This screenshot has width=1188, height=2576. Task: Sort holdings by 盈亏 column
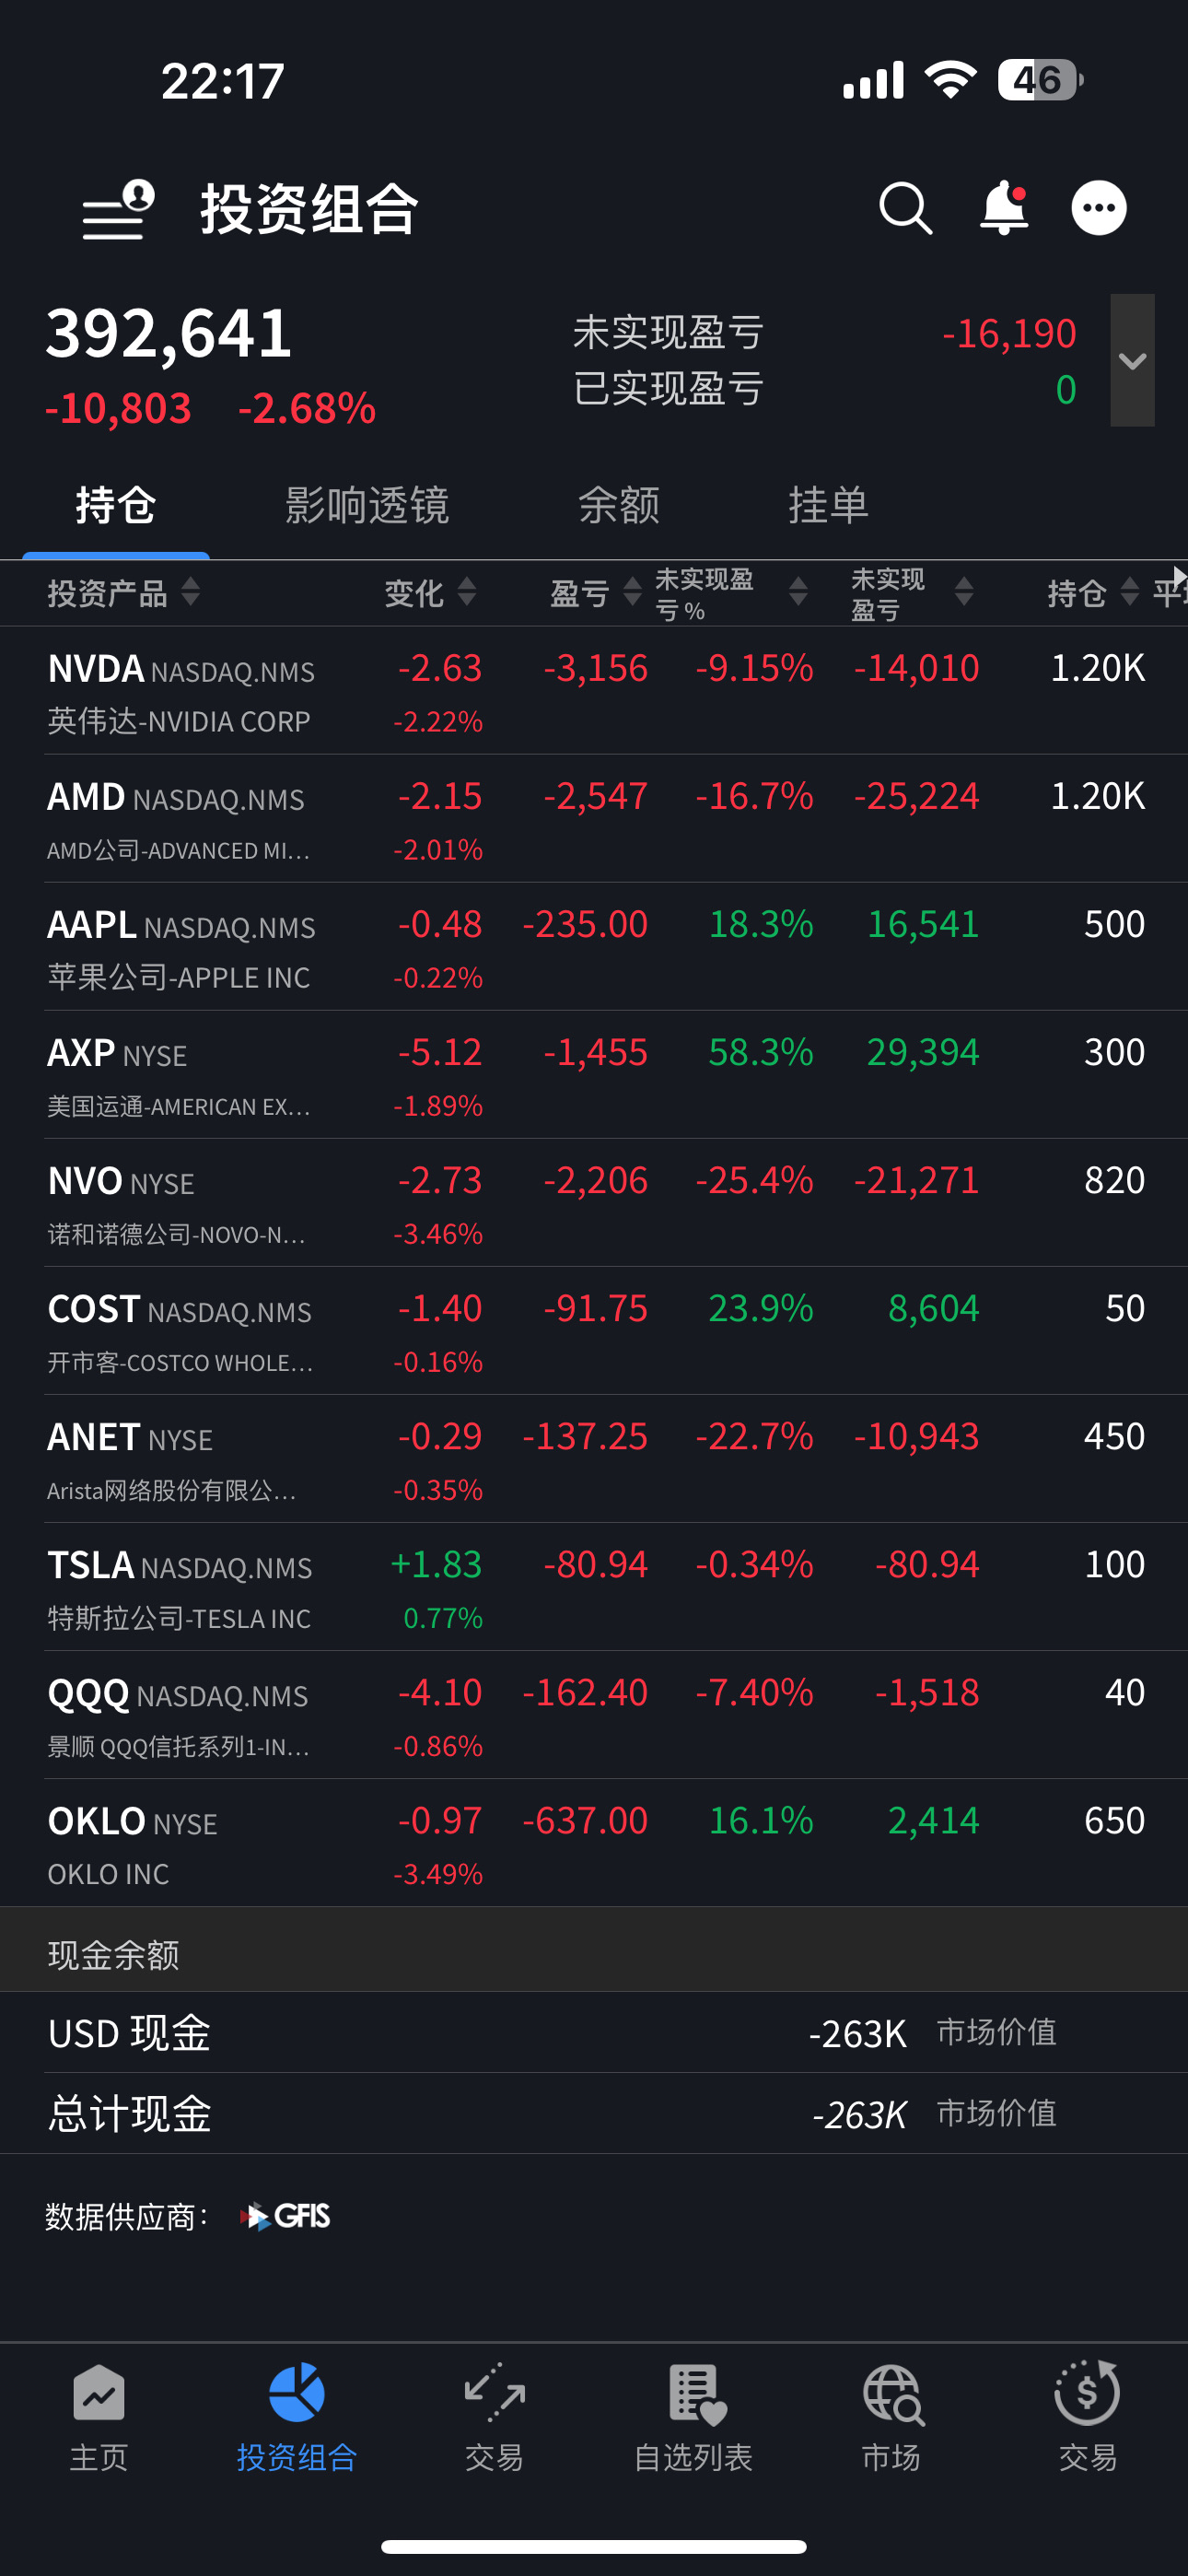point(595,593)
